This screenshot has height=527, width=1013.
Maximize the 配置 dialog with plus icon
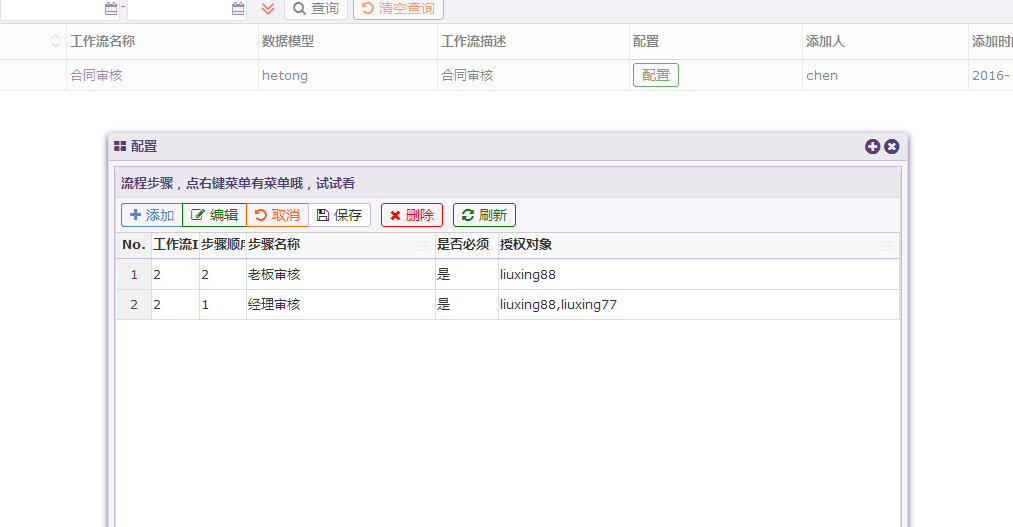tap(872, 146)
